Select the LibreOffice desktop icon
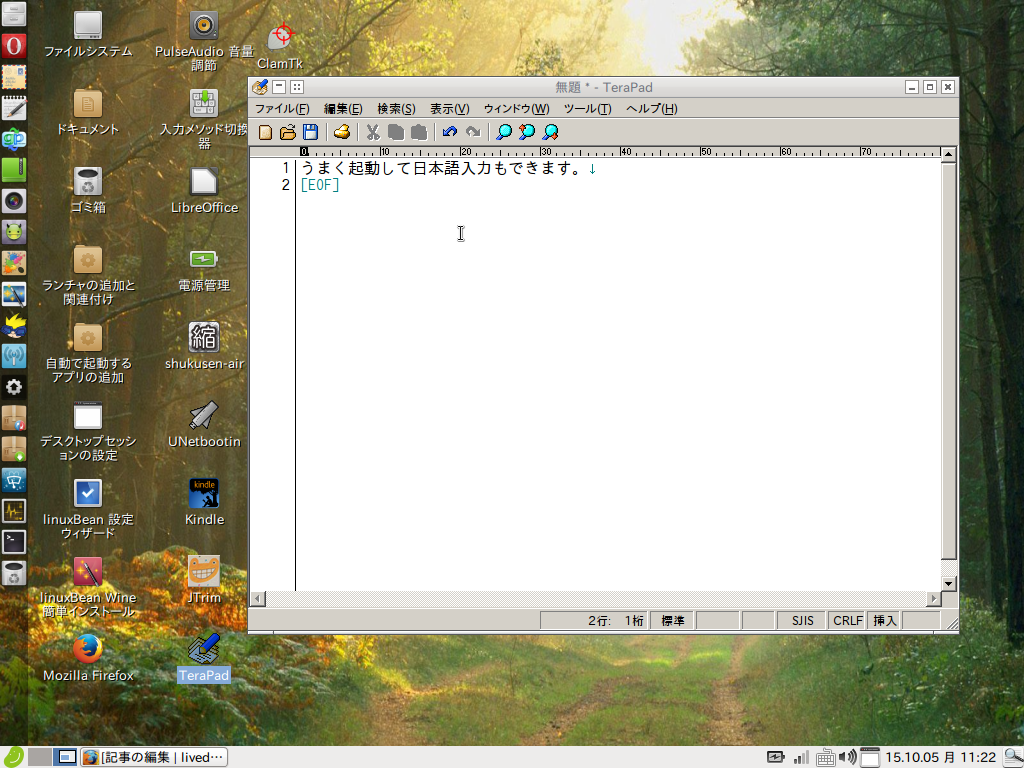Screen dimensions: 1024x768 (x=204, y=190)
